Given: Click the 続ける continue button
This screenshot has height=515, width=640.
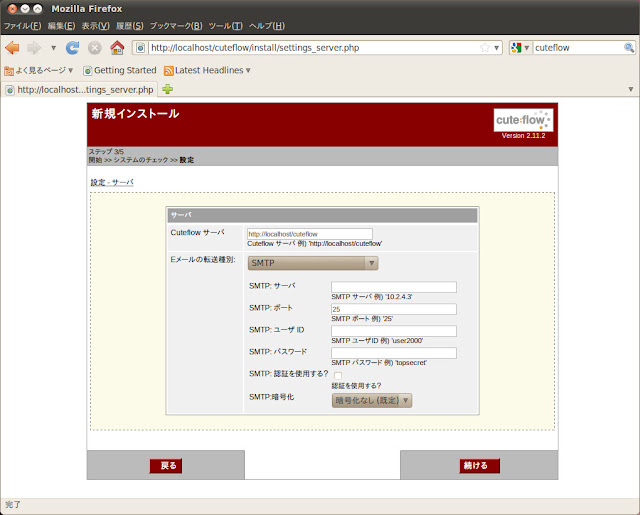Looking at the screenshot, I should pos(480,466).
